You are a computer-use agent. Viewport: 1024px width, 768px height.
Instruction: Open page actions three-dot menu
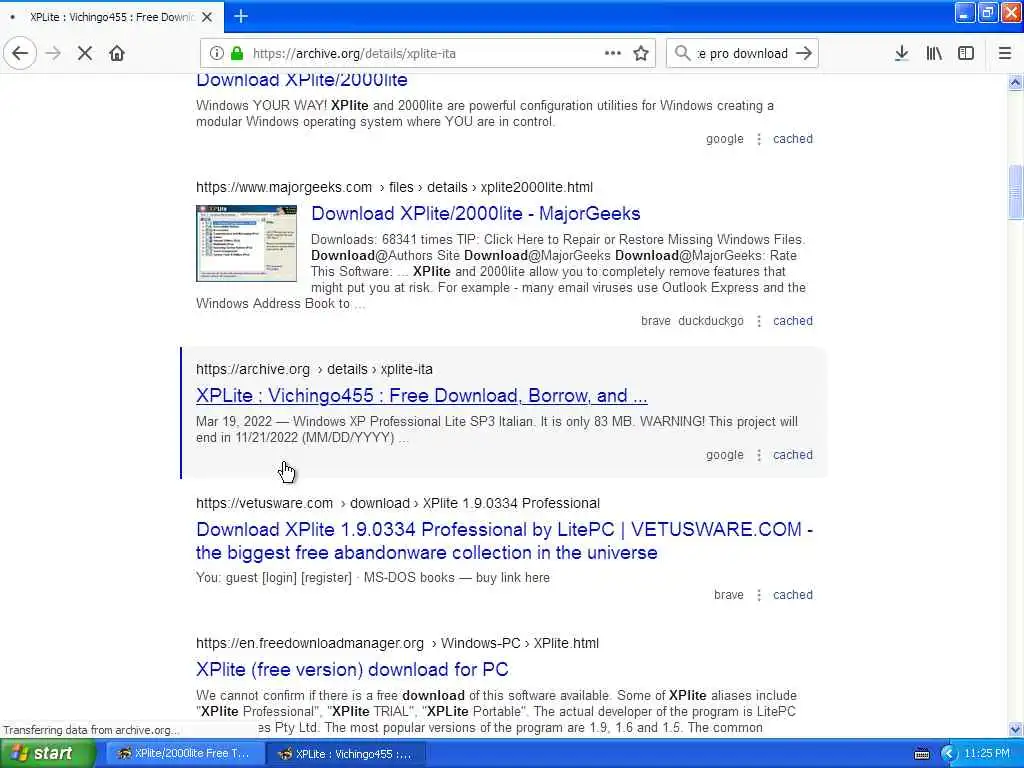coord(613,54)
